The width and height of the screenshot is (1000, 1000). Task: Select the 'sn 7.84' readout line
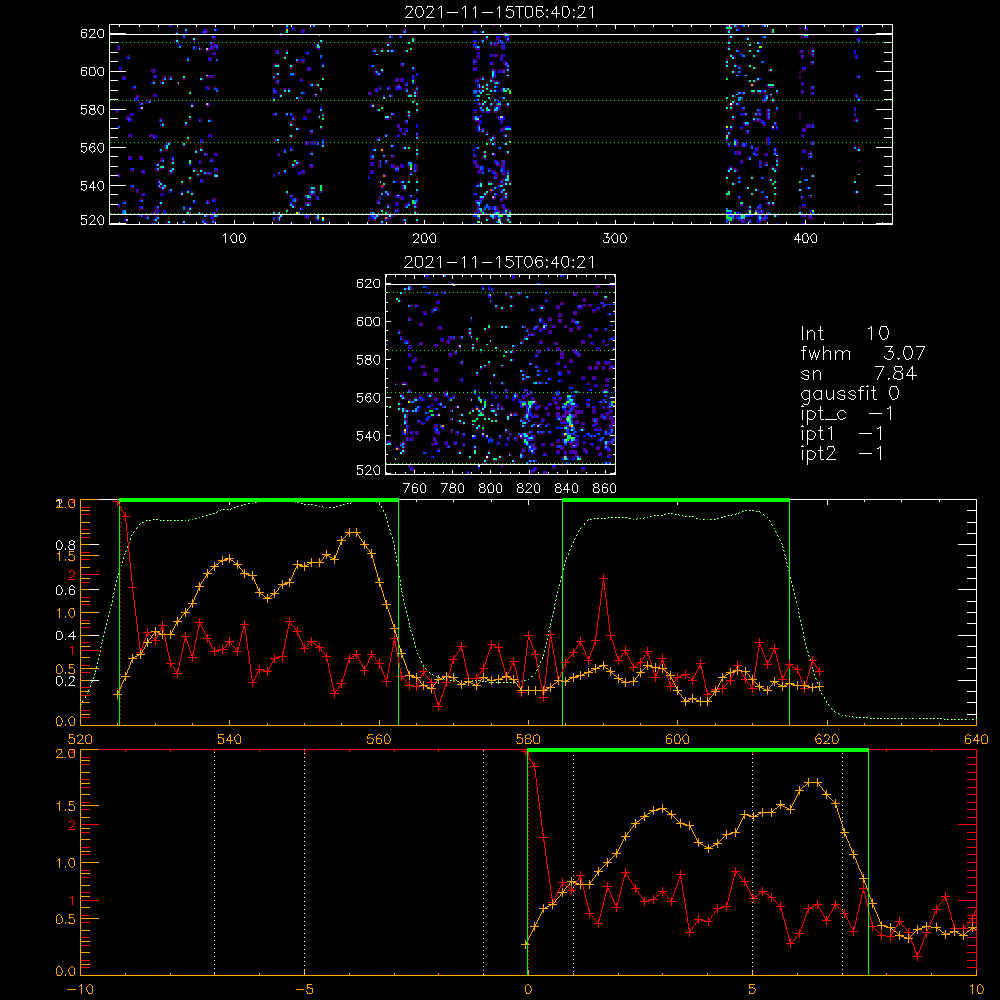[x=858, y=374]
